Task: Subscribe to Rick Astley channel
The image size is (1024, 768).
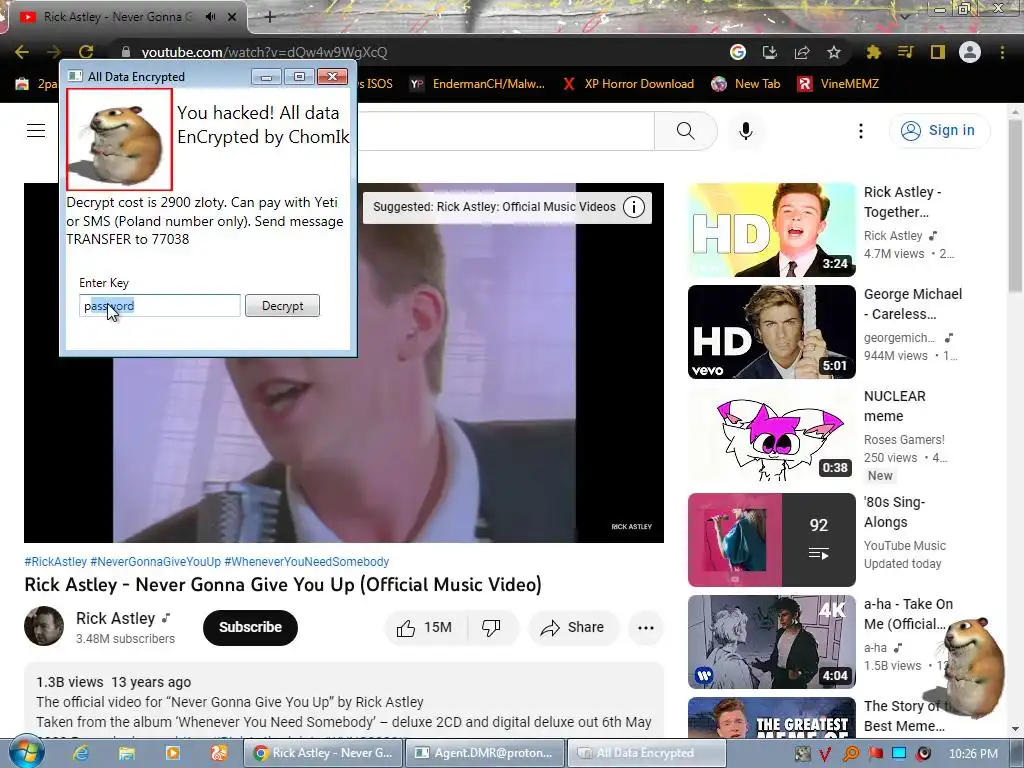Action: (250, 627)
